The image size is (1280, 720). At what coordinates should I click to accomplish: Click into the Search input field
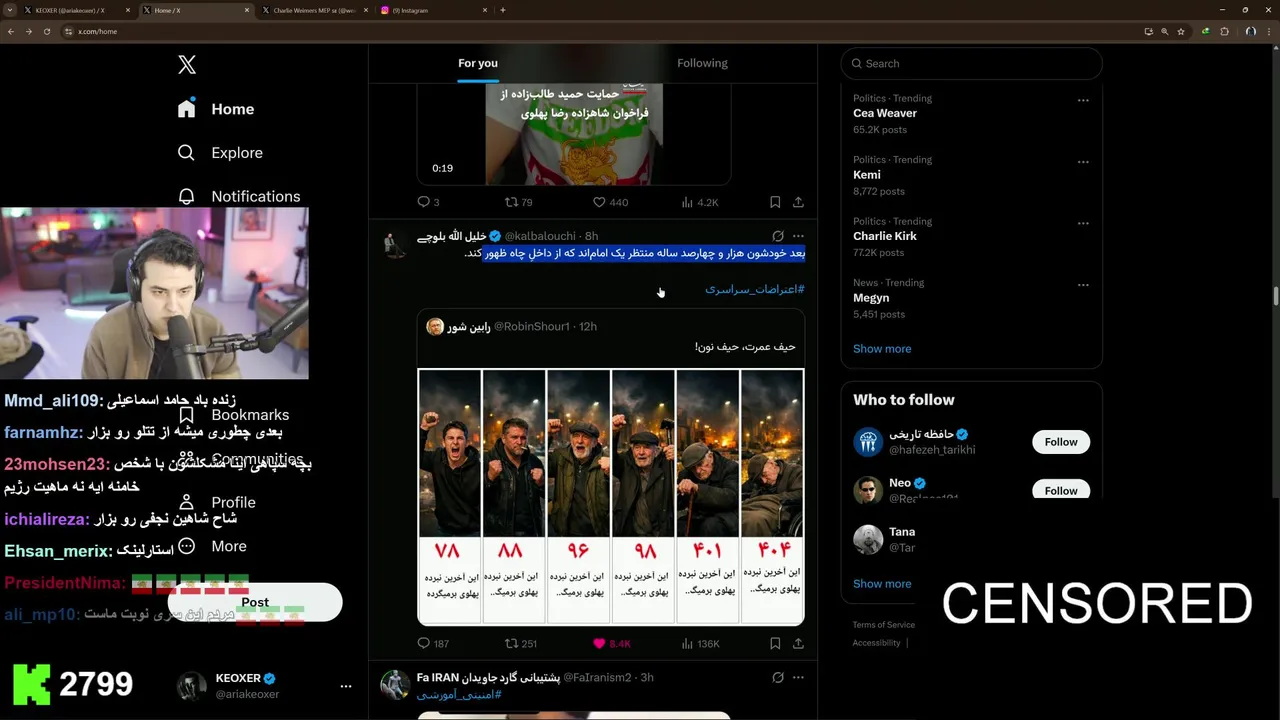click(x=971, y=63)
